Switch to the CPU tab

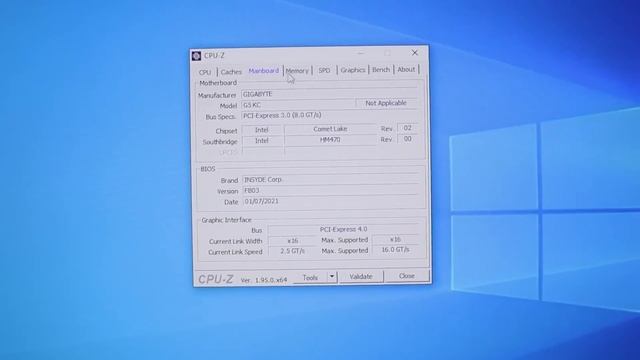click(x=205, y=72)
